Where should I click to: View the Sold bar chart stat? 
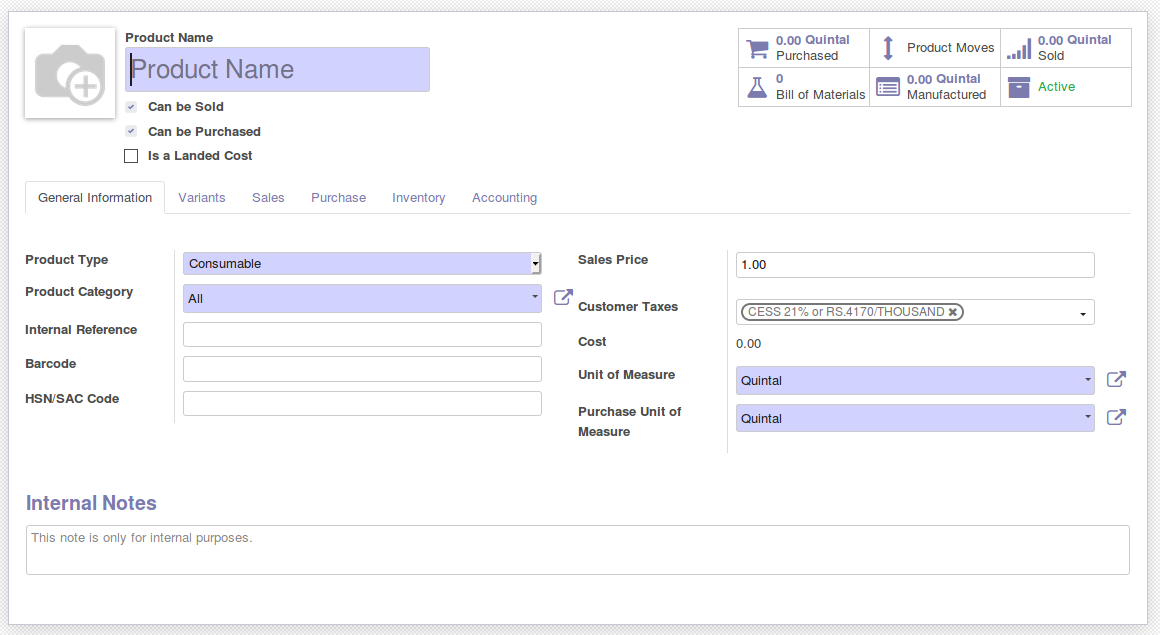pos(1018,48)
